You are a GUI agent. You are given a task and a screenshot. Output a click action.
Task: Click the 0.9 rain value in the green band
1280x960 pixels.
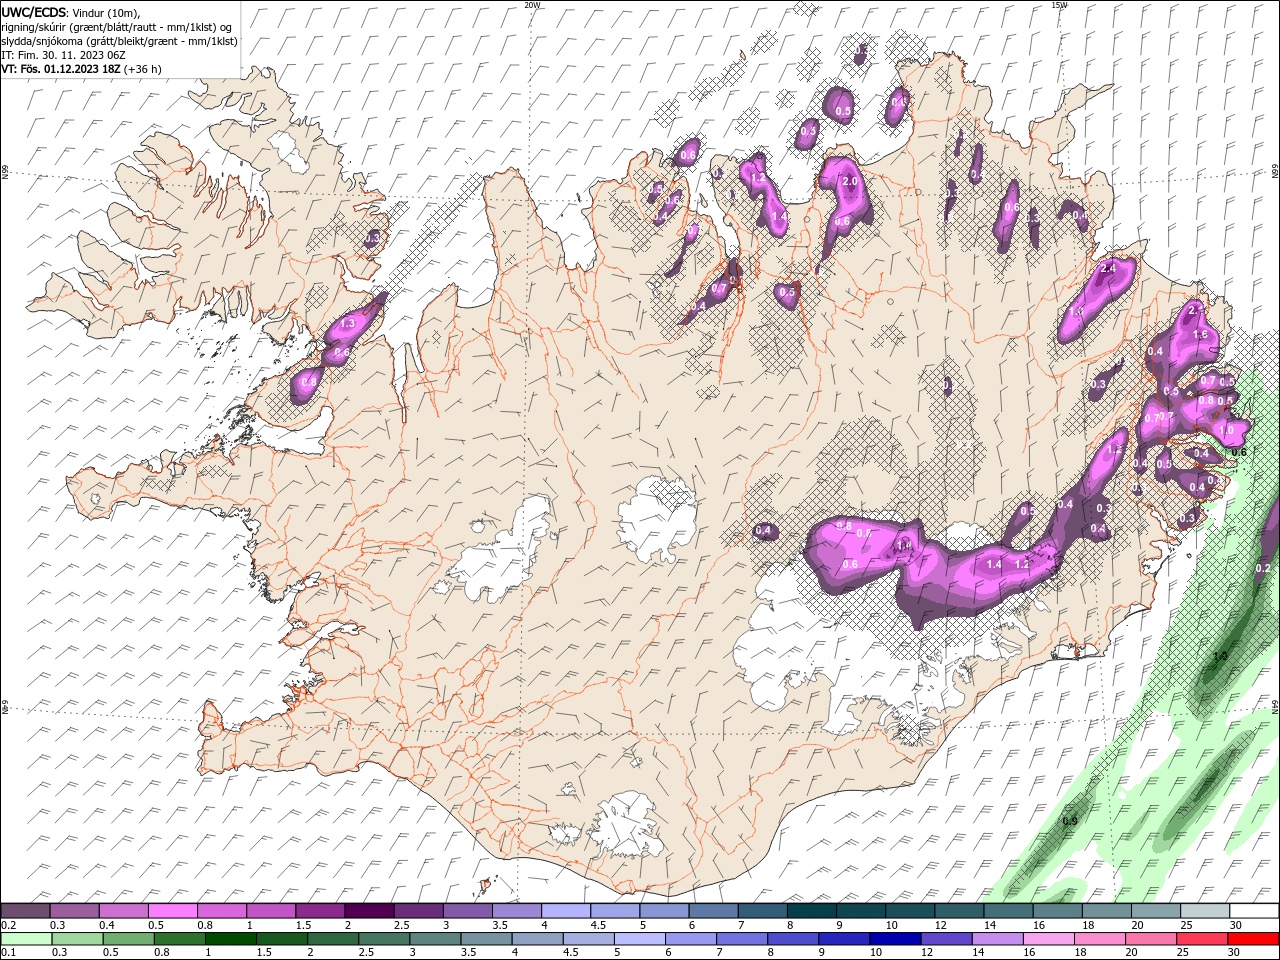1069,821
